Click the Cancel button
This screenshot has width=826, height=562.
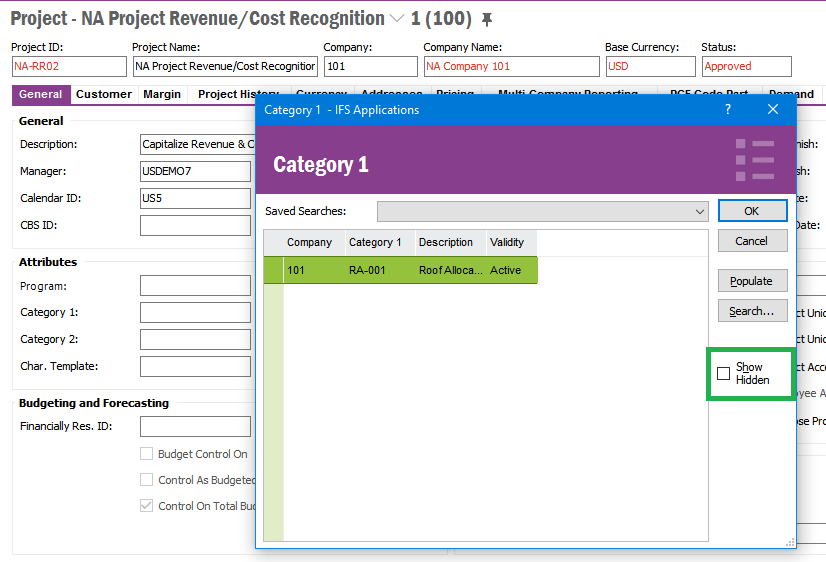[752, 241]
